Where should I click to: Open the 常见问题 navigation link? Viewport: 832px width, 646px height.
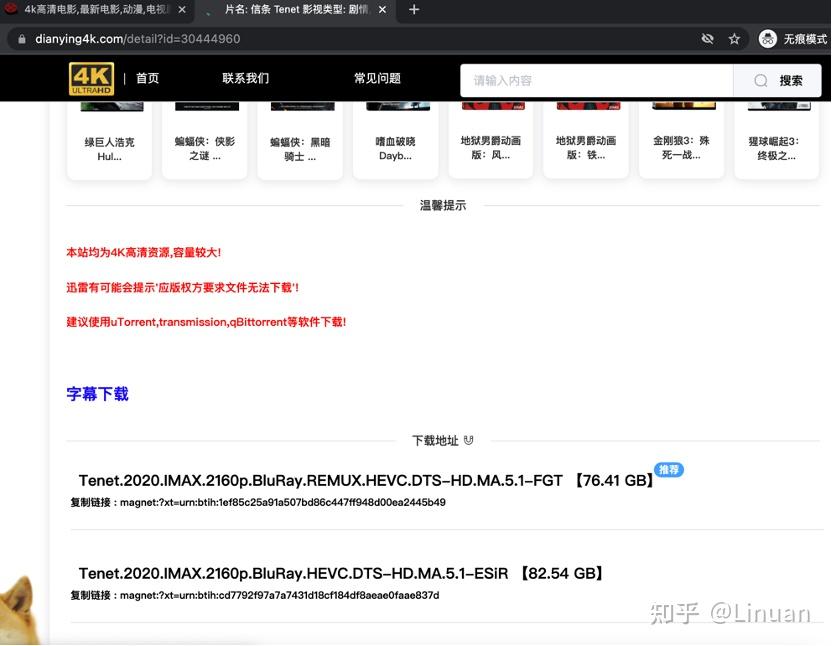(x=377, y=79)
